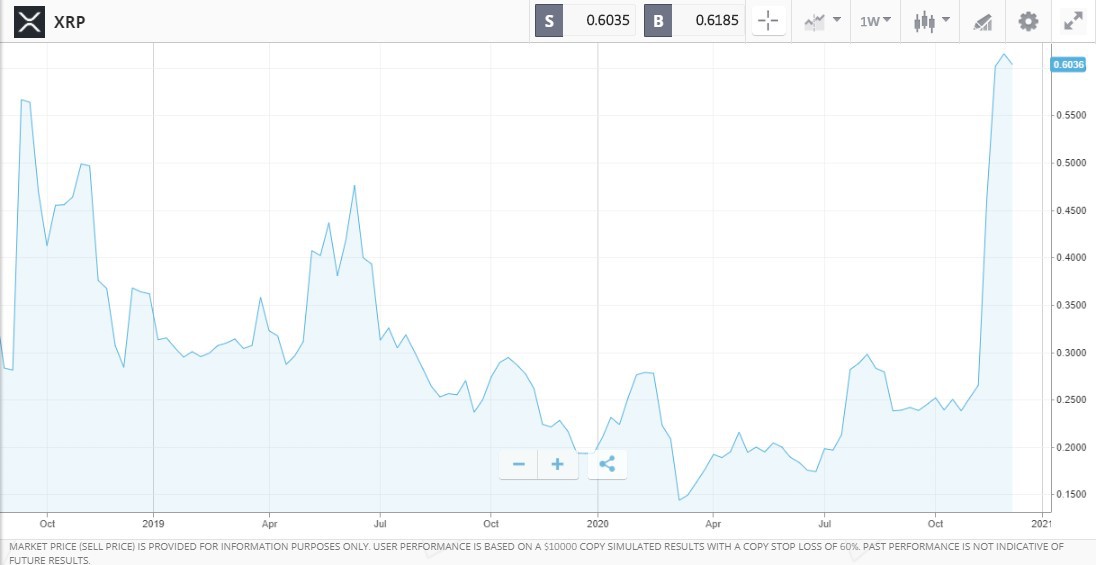The image size is (1096, 565).
Task: Open chart settings gear
Action: (1028, 21)
